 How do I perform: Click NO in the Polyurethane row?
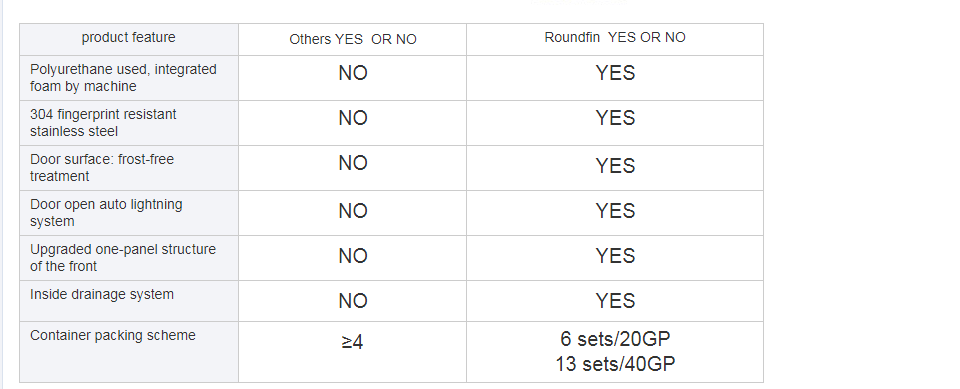tap(353, 73)
